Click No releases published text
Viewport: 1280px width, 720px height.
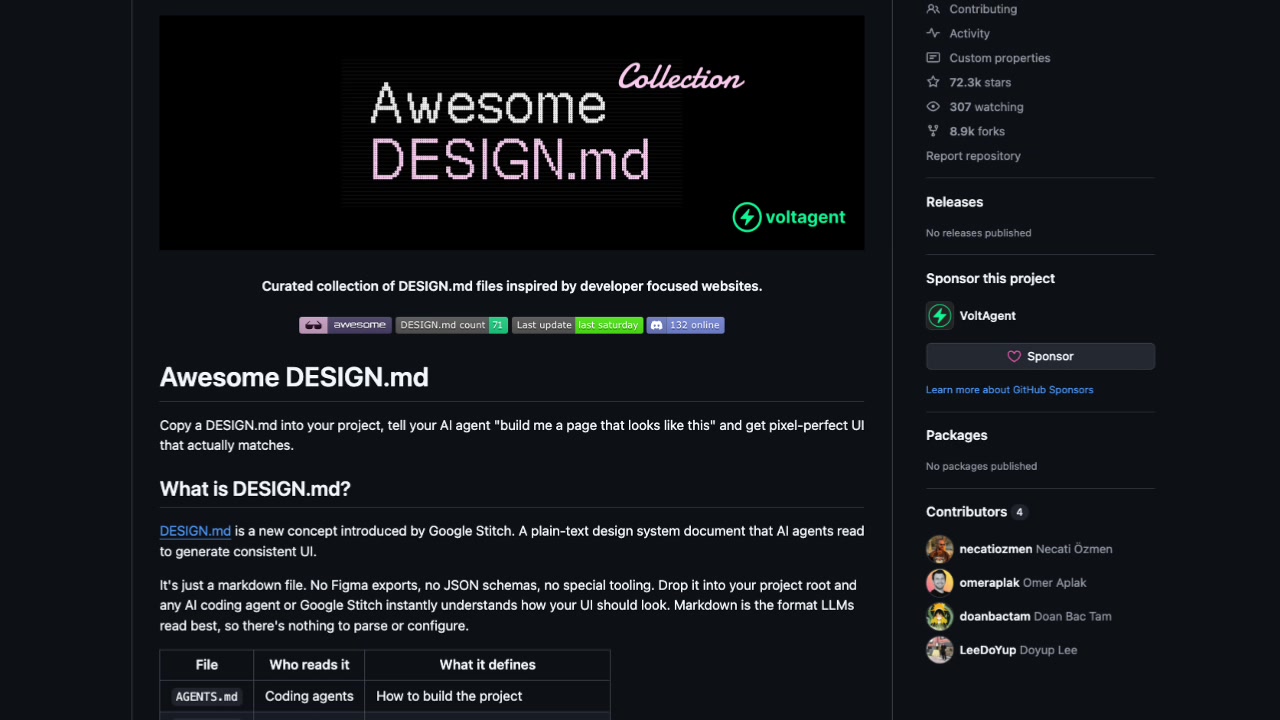(x=978, y=233)
